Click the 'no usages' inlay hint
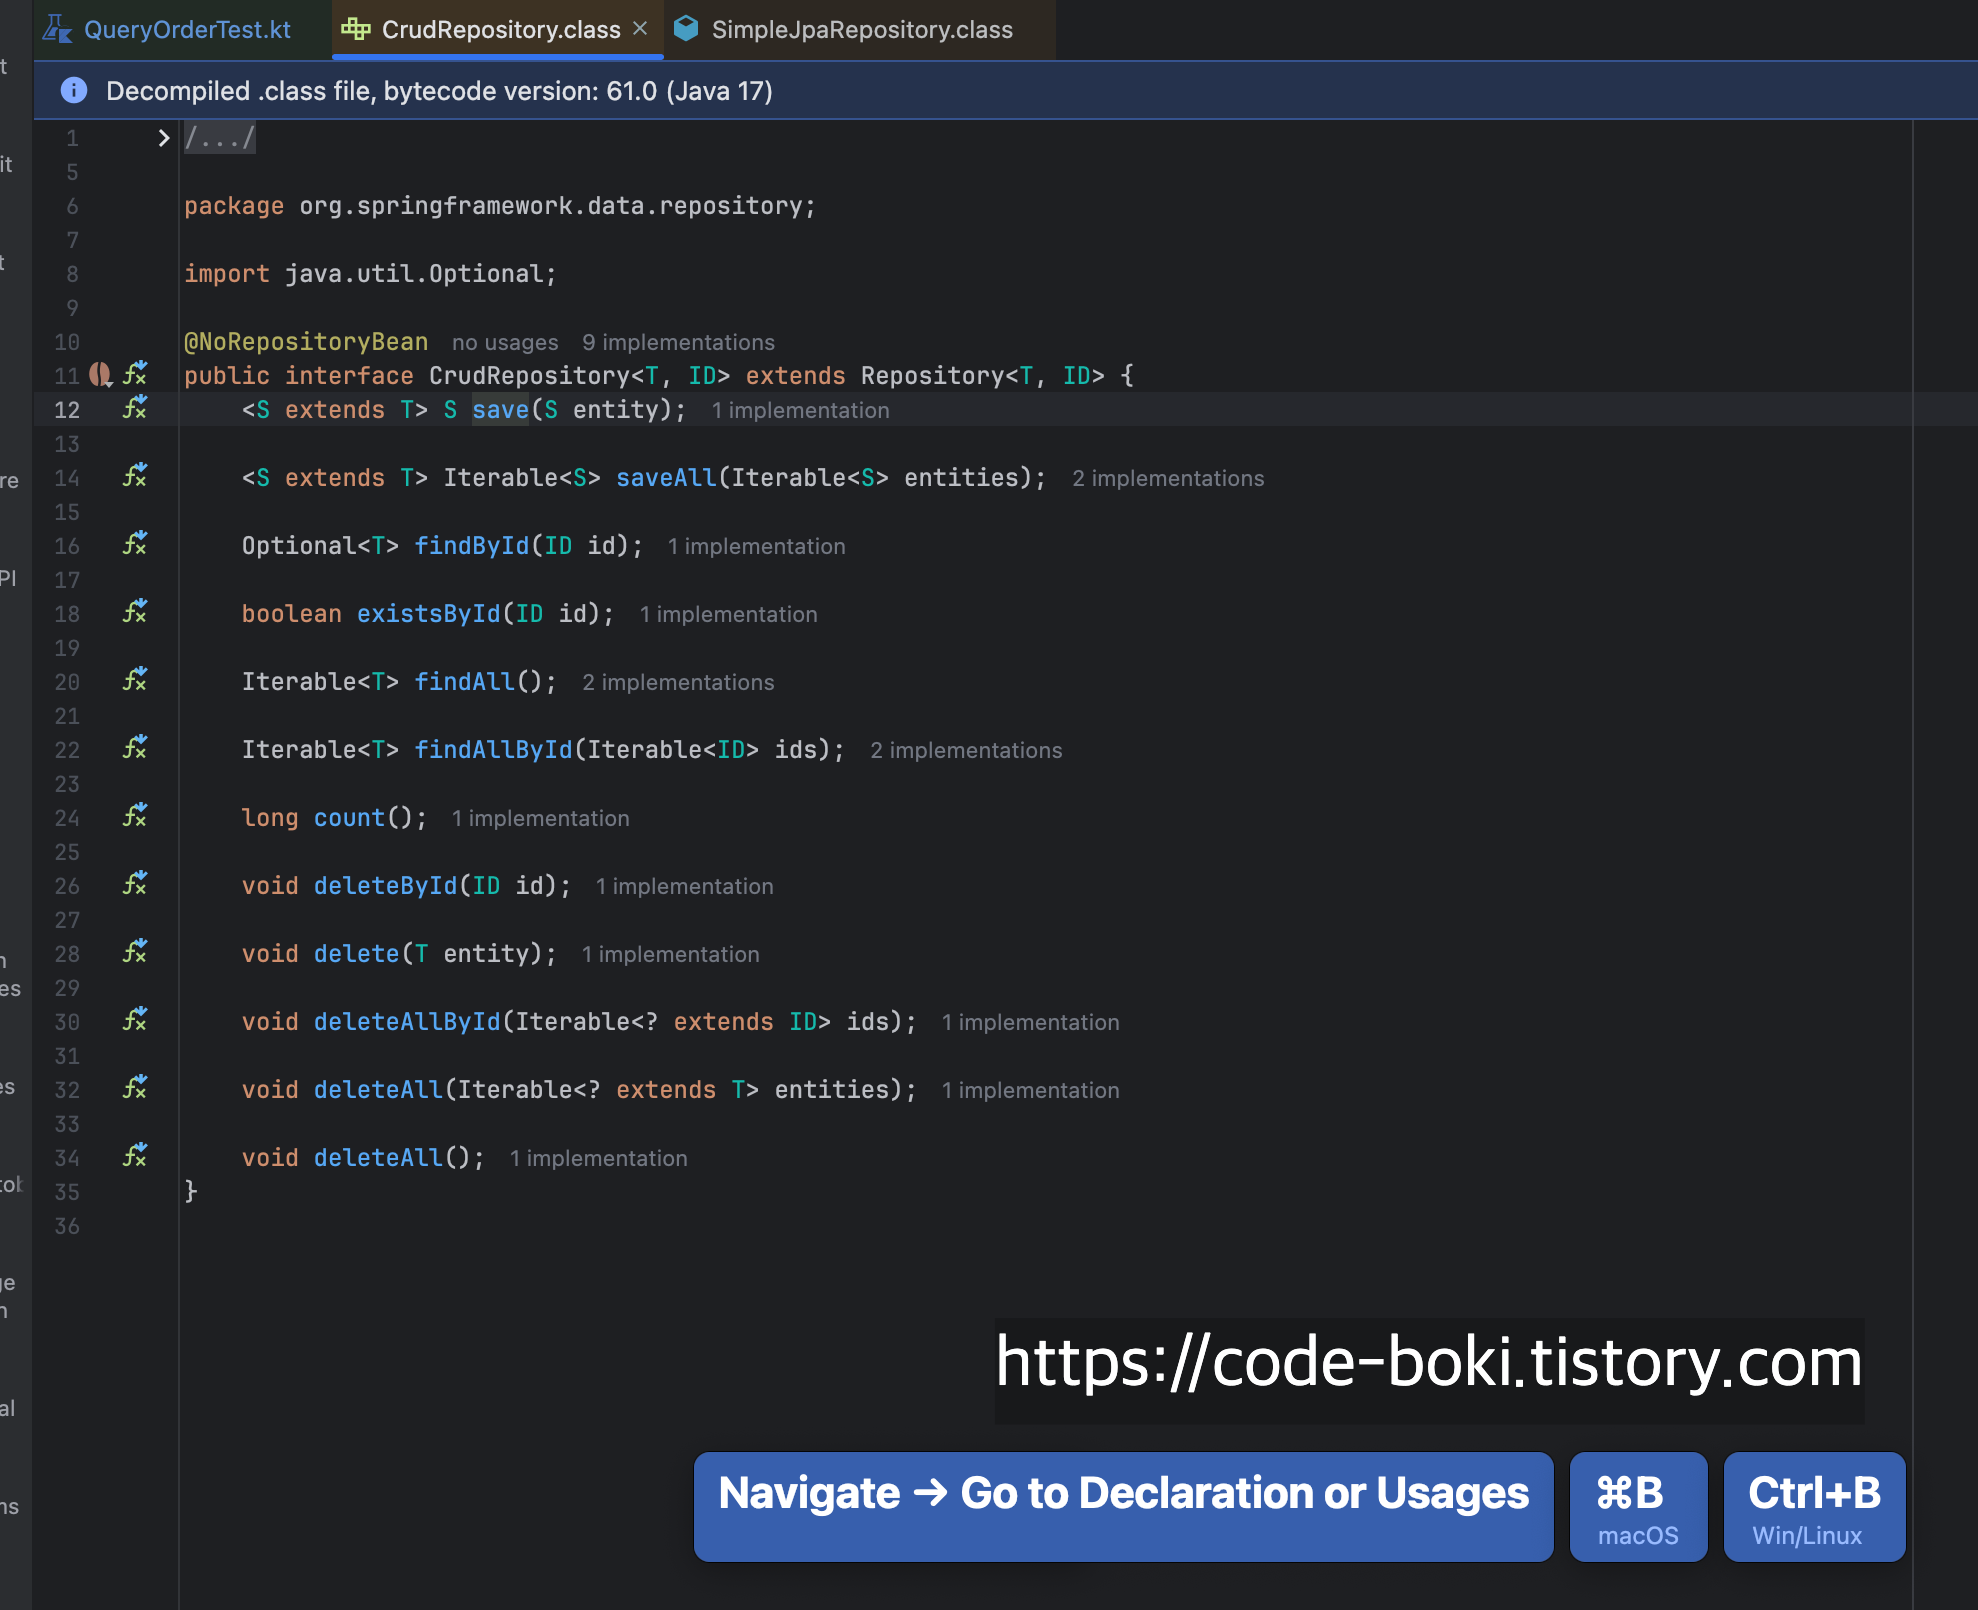The width and height of the screenshot is (1978, 1610). point(505,342)
